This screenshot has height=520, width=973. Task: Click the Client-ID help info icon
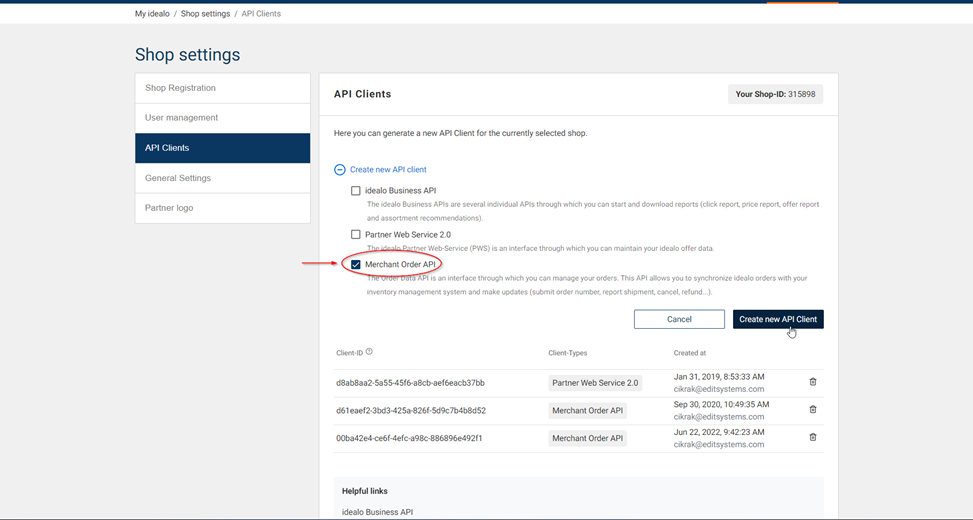pos(369,352)
